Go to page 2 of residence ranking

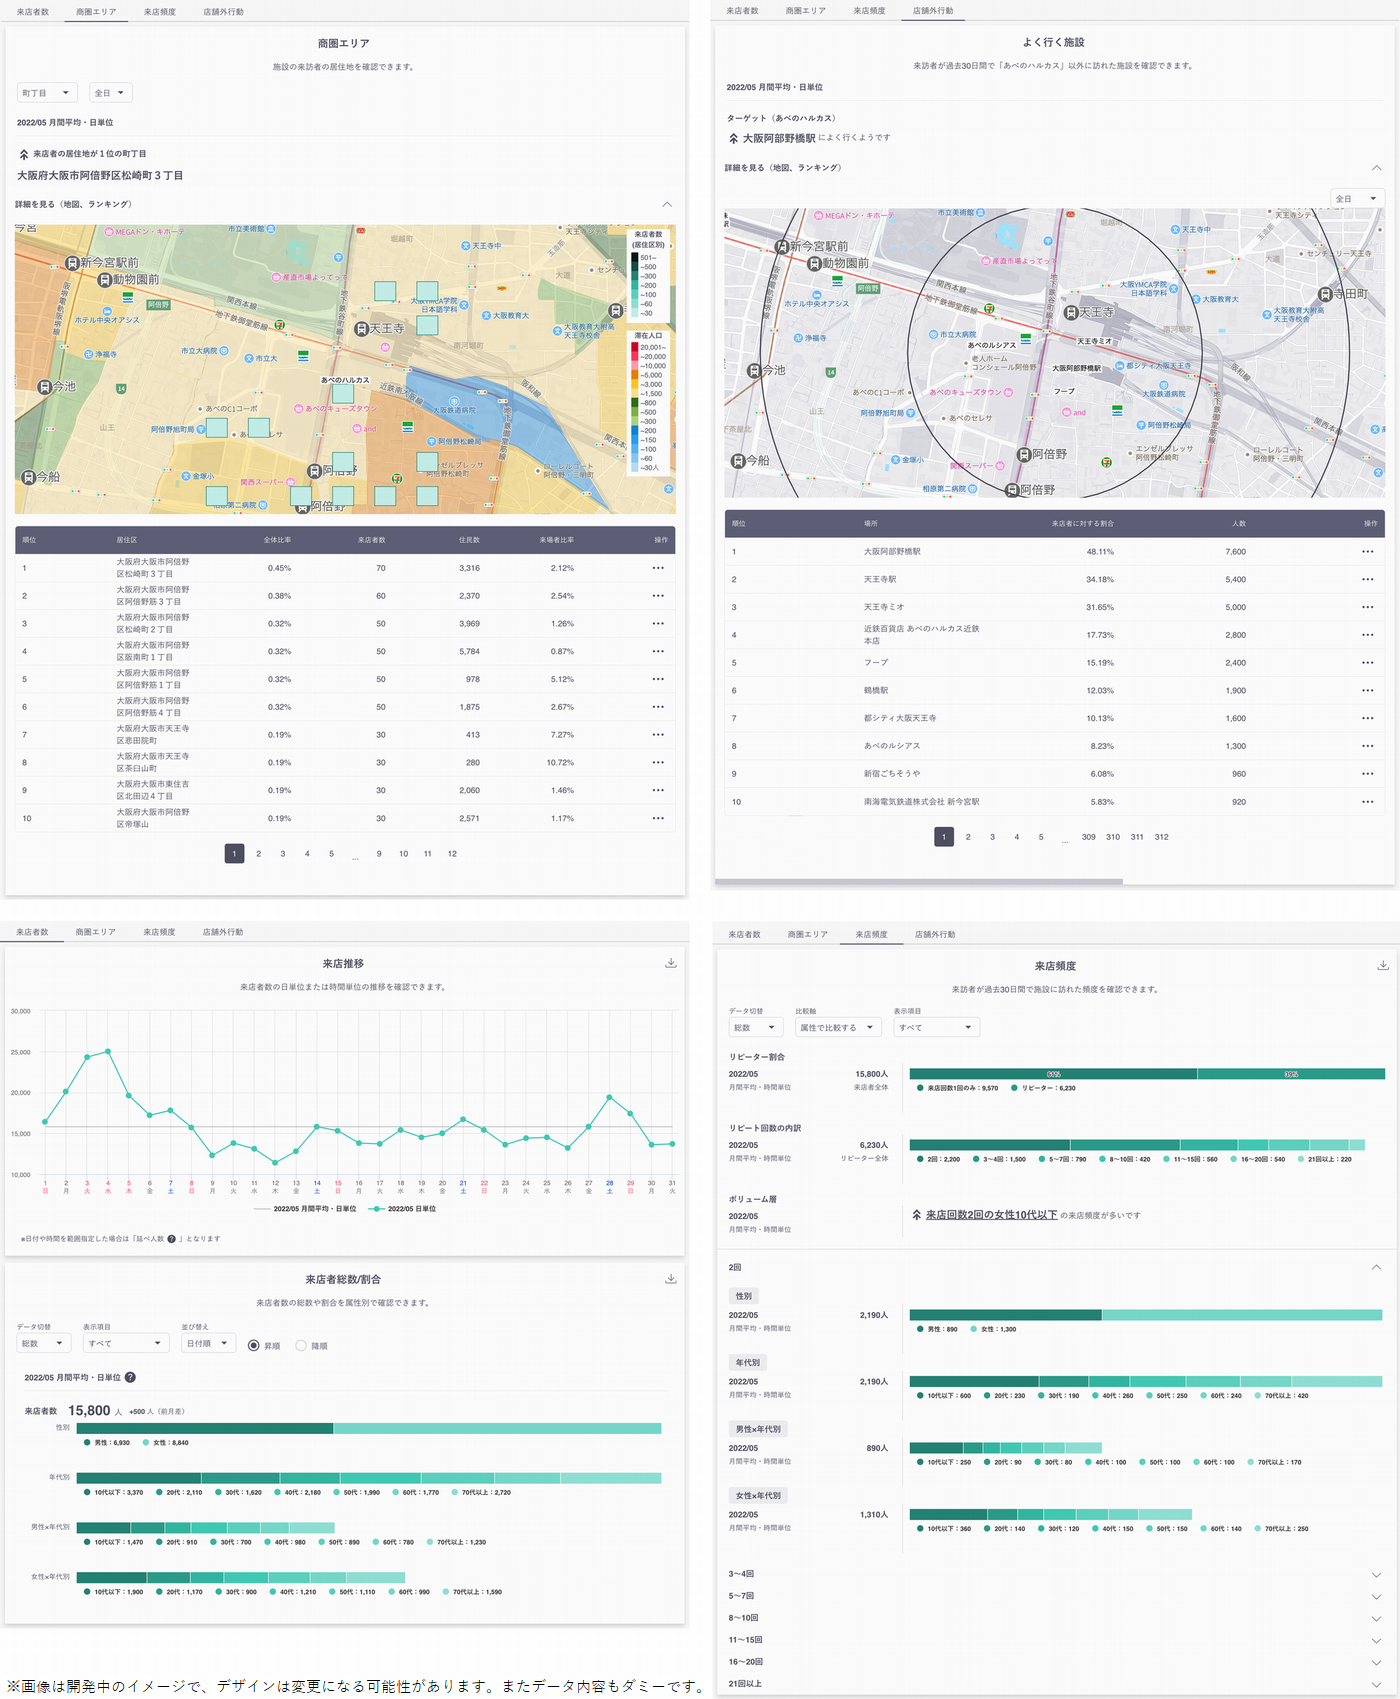[259, 854]
